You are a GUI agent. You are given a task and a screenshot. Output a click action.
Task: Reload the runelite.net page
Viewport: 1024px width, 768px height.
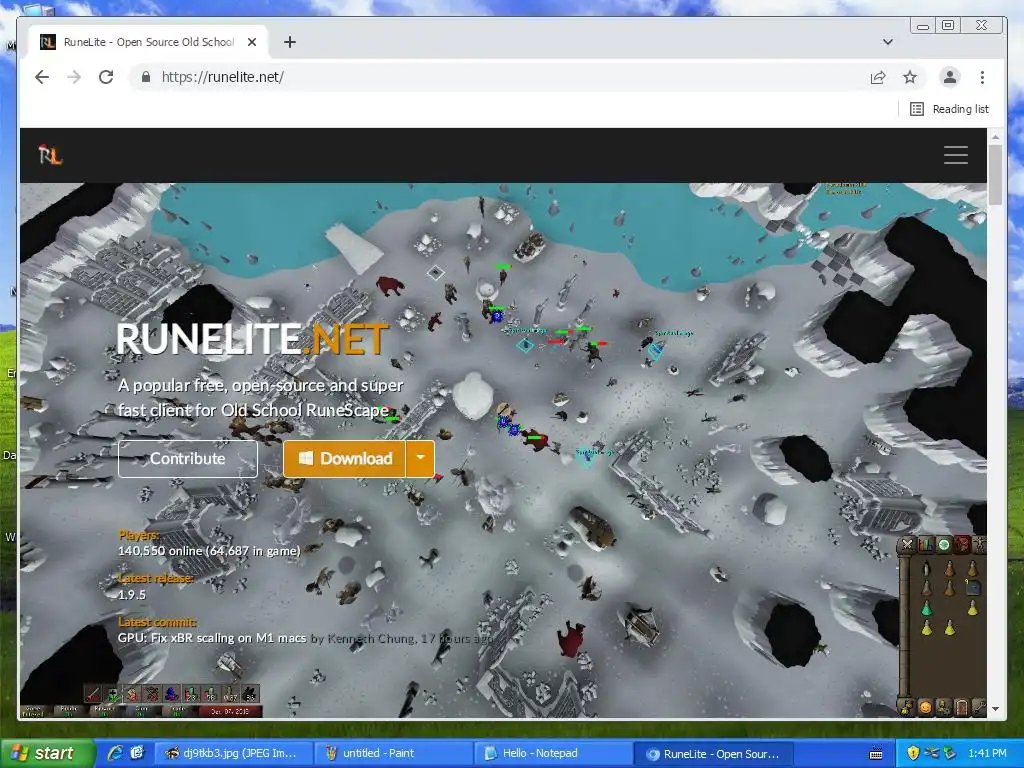coord(106,77)
